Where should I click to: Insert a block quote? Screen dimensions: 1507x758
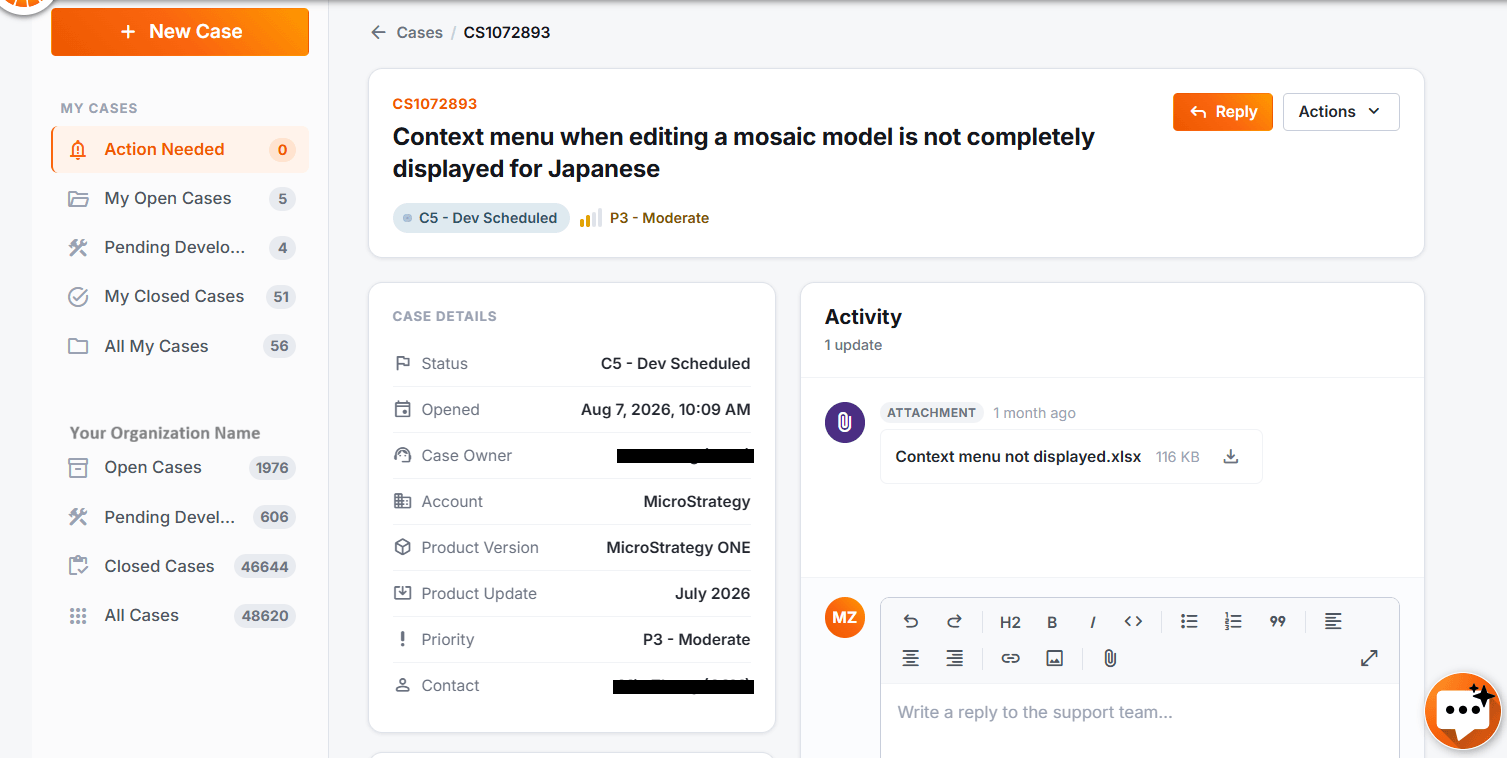click(1277, 622)
